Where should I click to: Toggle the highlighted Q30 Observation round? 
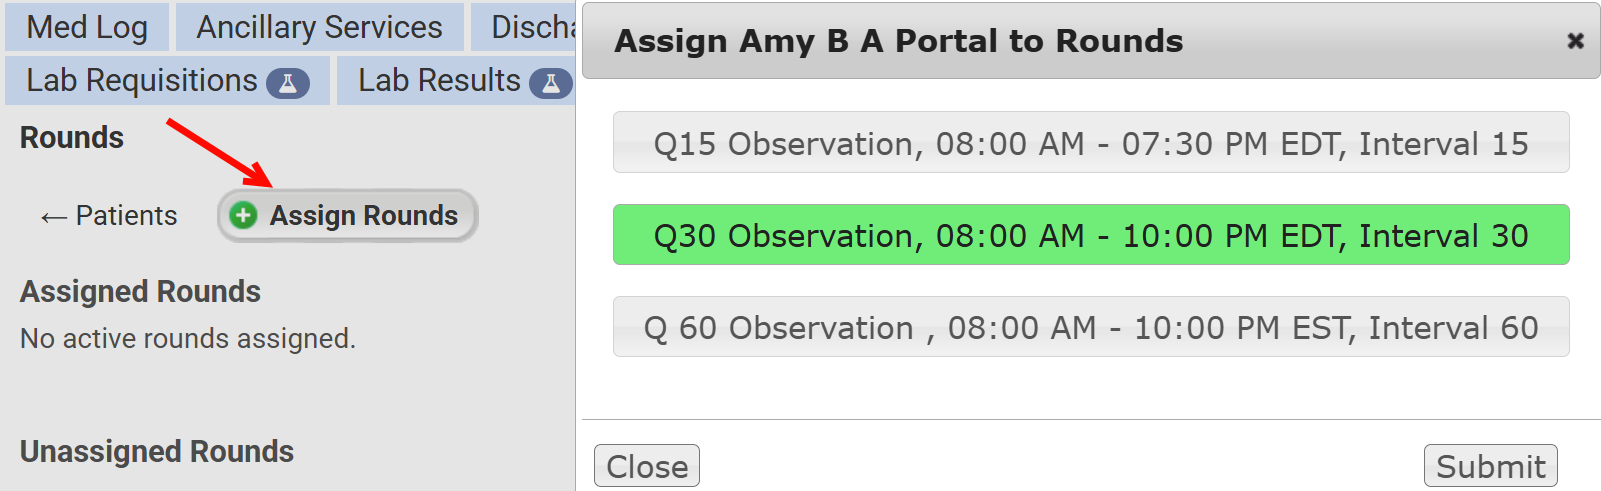pyautogui.click(x=1090, y=235)
